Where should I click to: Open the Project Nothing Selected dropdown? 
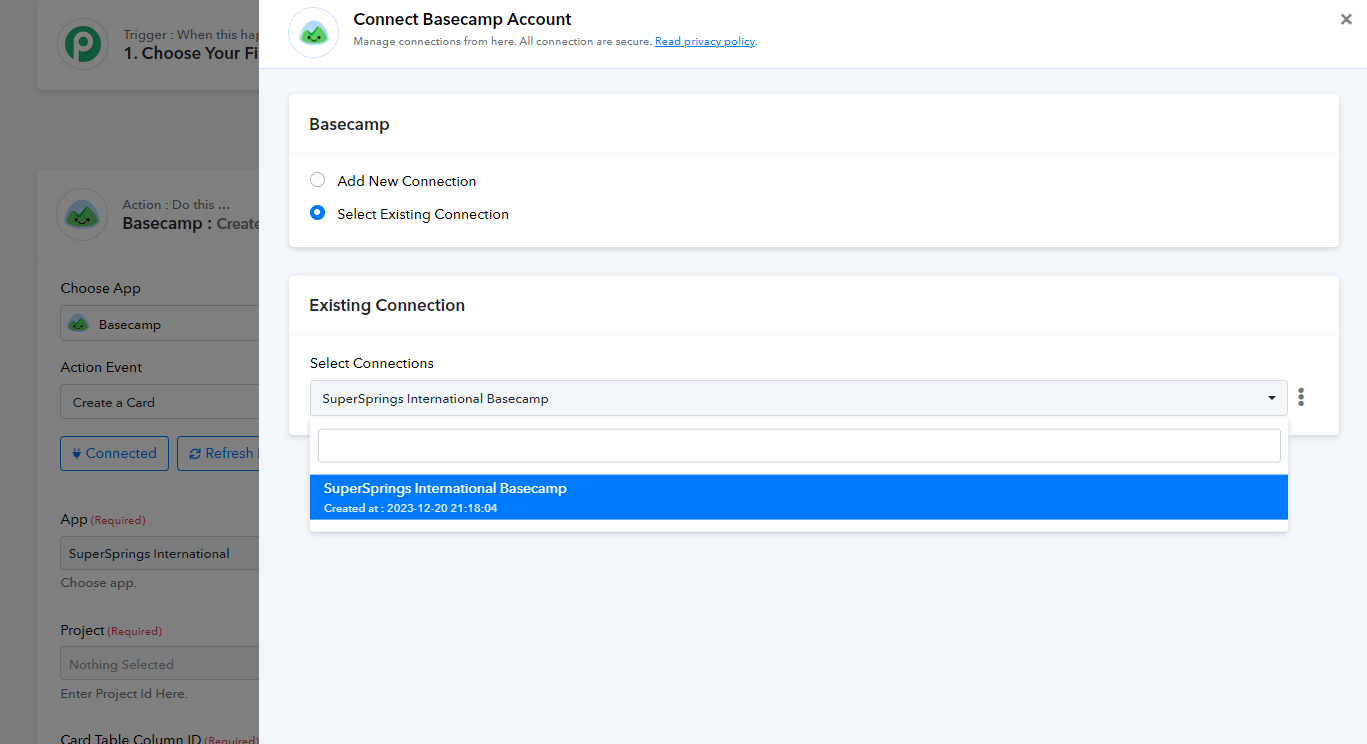(x=160, y=664)
